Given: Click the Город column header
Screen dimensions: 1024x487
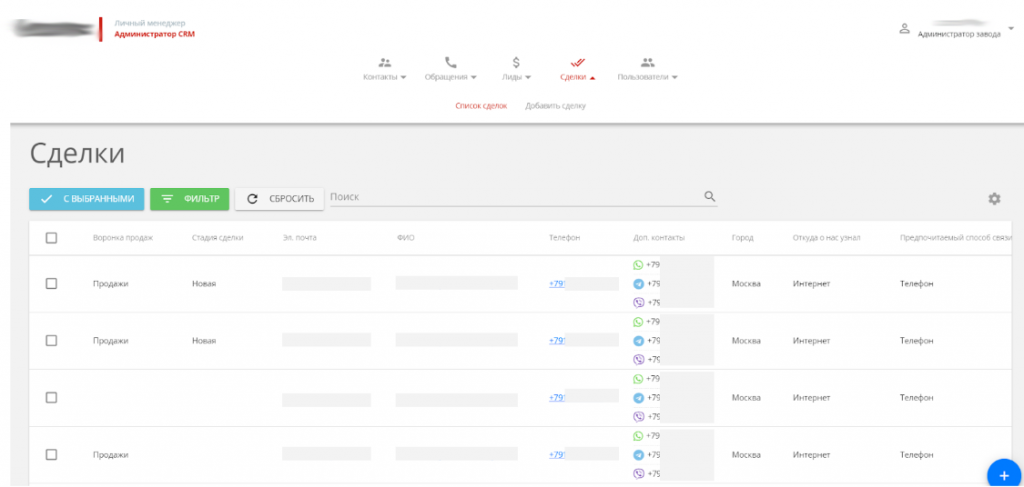Looking at the screenshot, I should pos(743,238).
